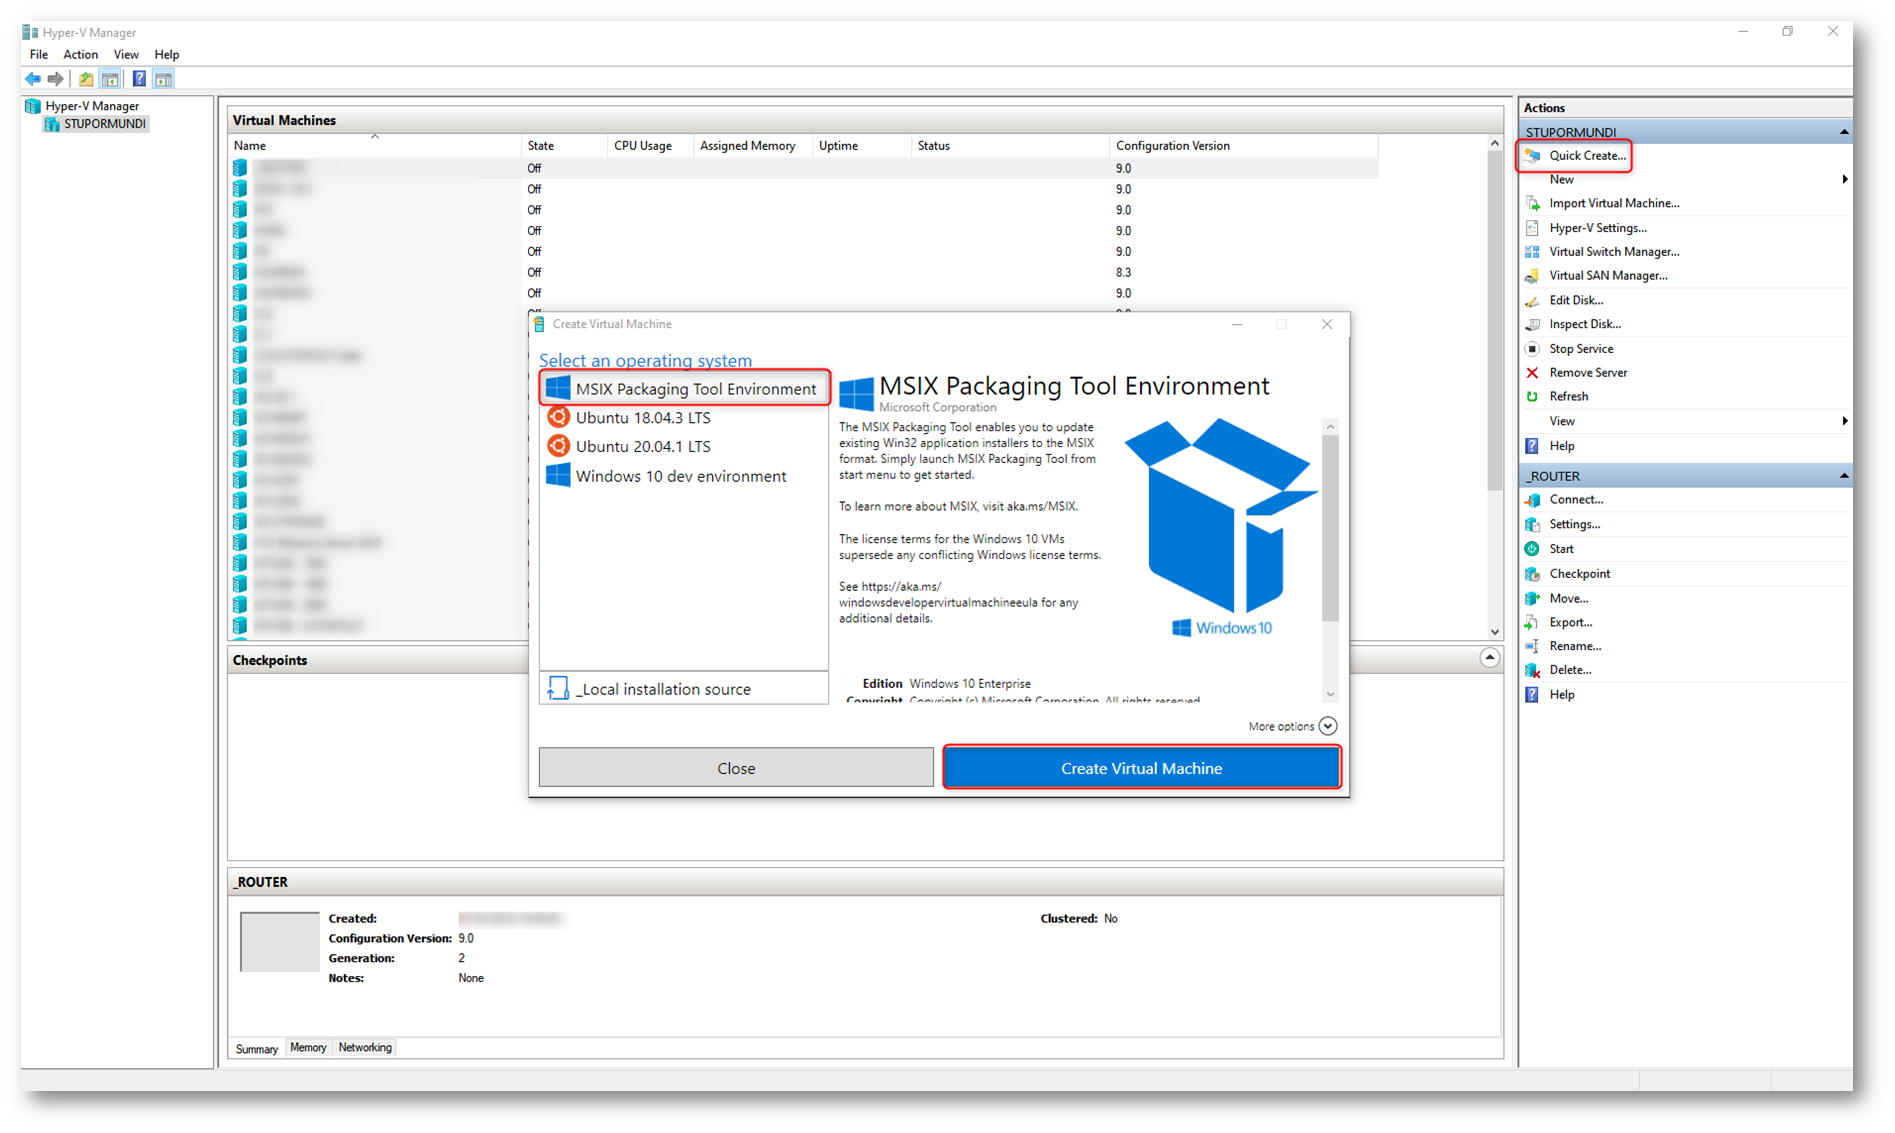Open the File menu

39,55
